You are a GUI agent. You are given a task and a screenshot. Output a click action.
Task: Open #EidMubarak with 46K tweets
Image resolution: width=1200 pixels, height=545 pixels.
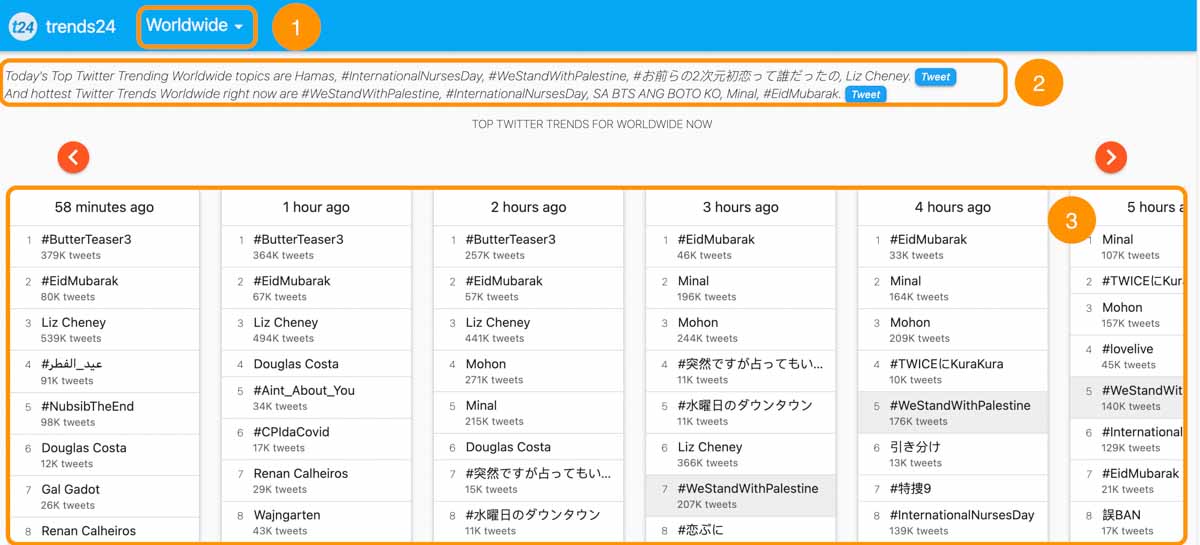coord(716,240)
